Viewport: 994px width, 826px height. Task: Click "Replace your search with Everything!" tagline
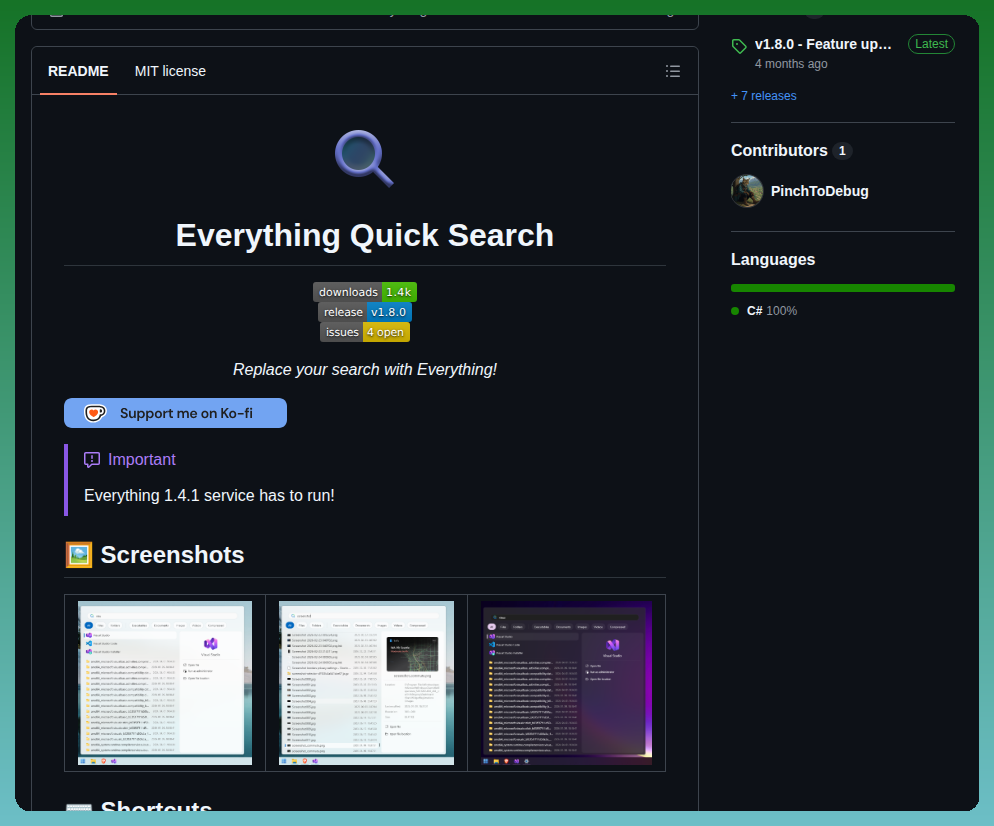pos(365,370)
